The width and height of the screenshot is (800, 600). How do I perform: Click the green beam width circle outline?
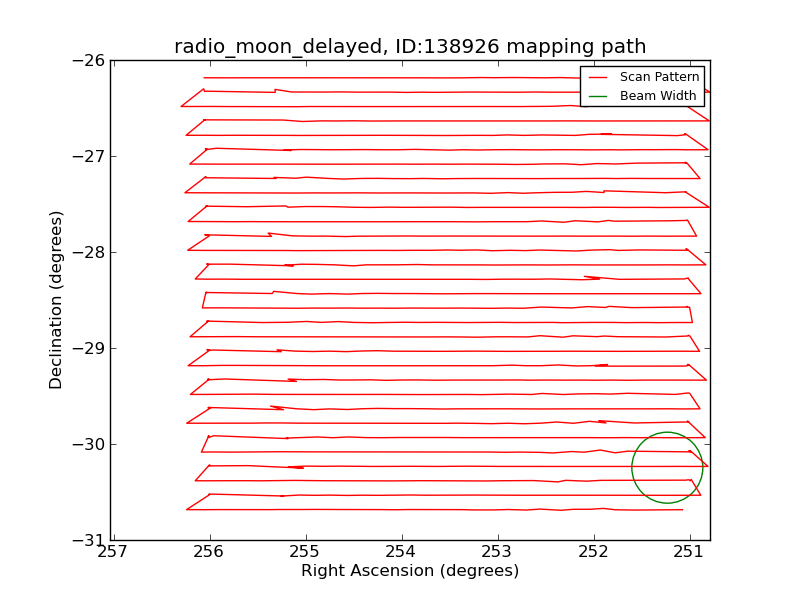[x=632, y=468]
